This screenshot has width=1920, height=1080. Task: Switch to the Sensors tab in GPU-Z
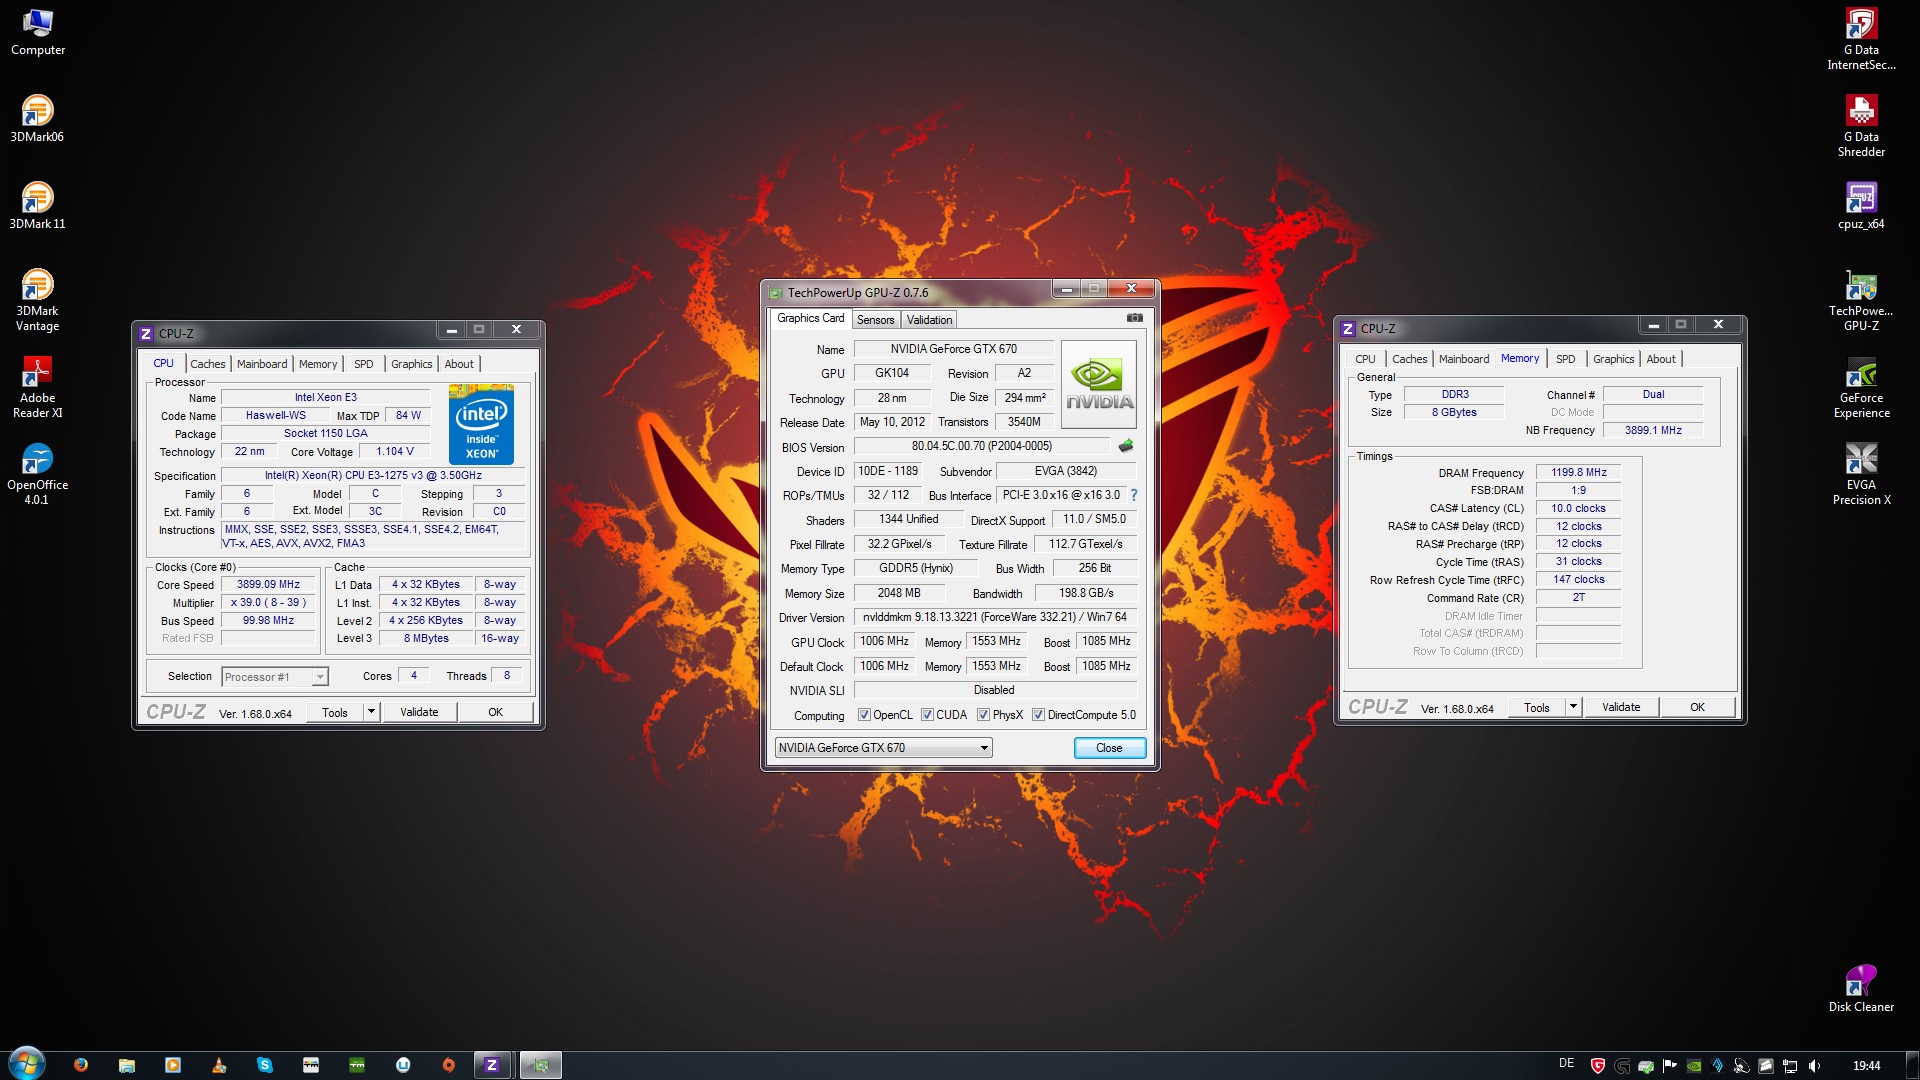tap(875, 320)
